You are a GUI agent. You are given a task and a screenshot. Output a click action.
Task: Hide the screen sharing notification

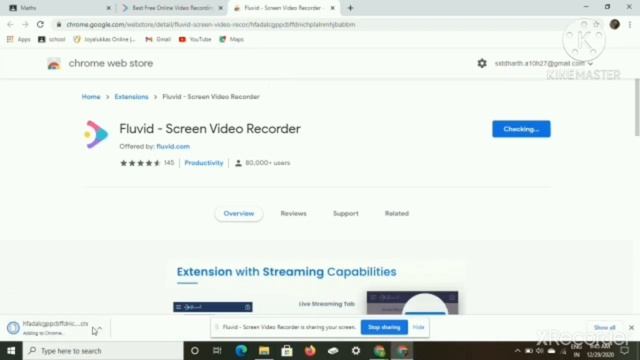[x=418, y=327]
